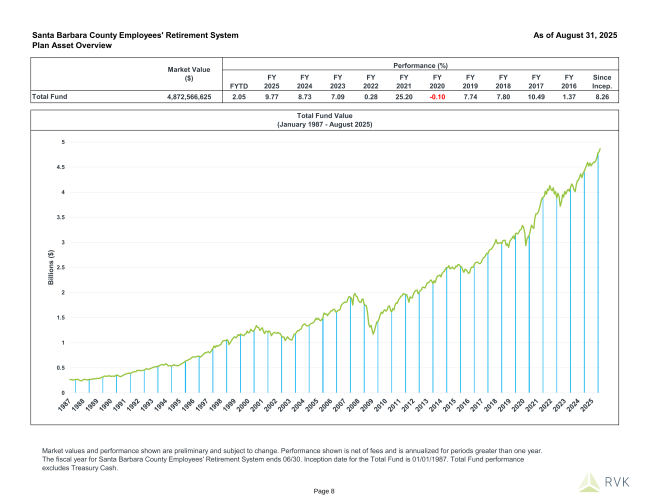
Task: Click the Billions ($) y-axis label
Action: (50, 268)
